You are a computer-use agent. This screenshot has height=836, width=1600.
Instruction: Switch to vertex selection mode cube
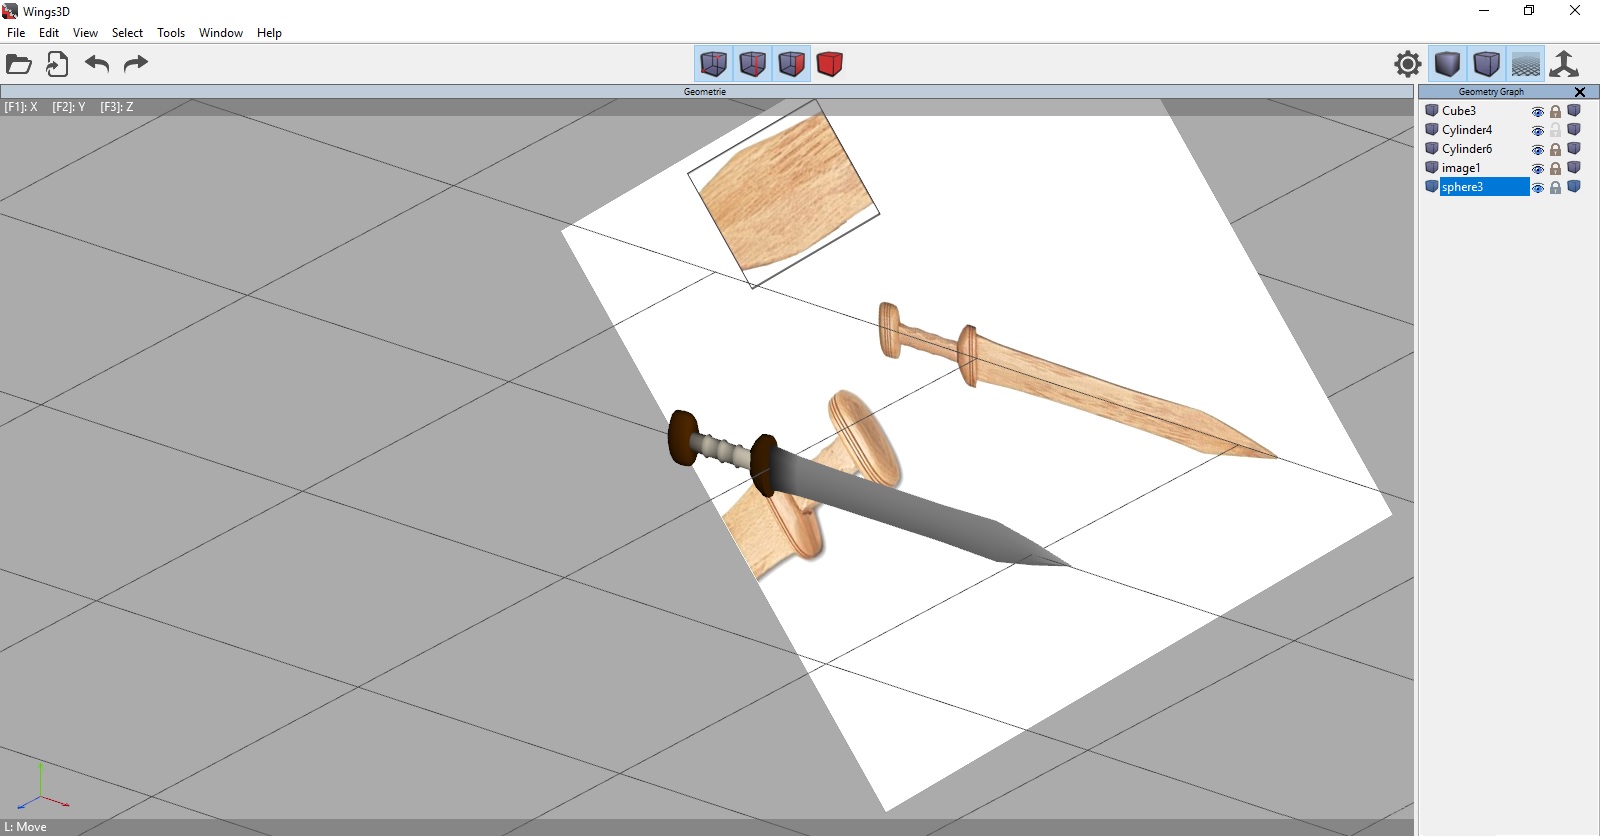tap(714, 65)
